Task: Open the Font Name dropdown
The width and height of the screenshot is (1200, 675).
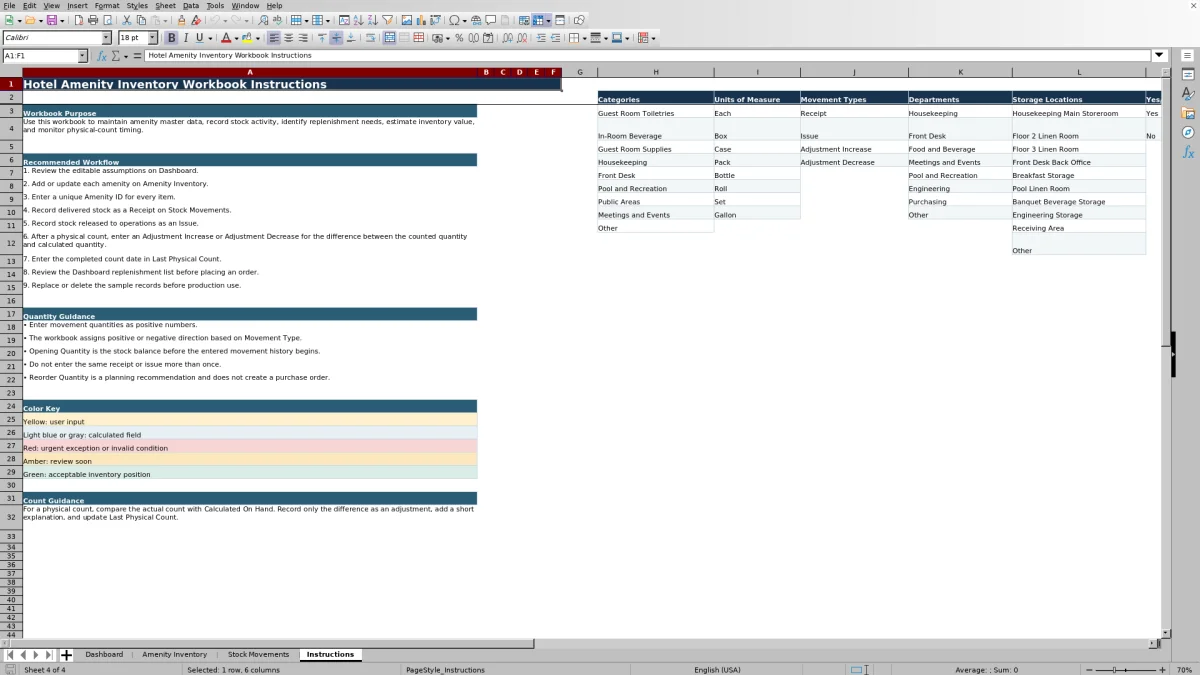Action: coord(106,38)
